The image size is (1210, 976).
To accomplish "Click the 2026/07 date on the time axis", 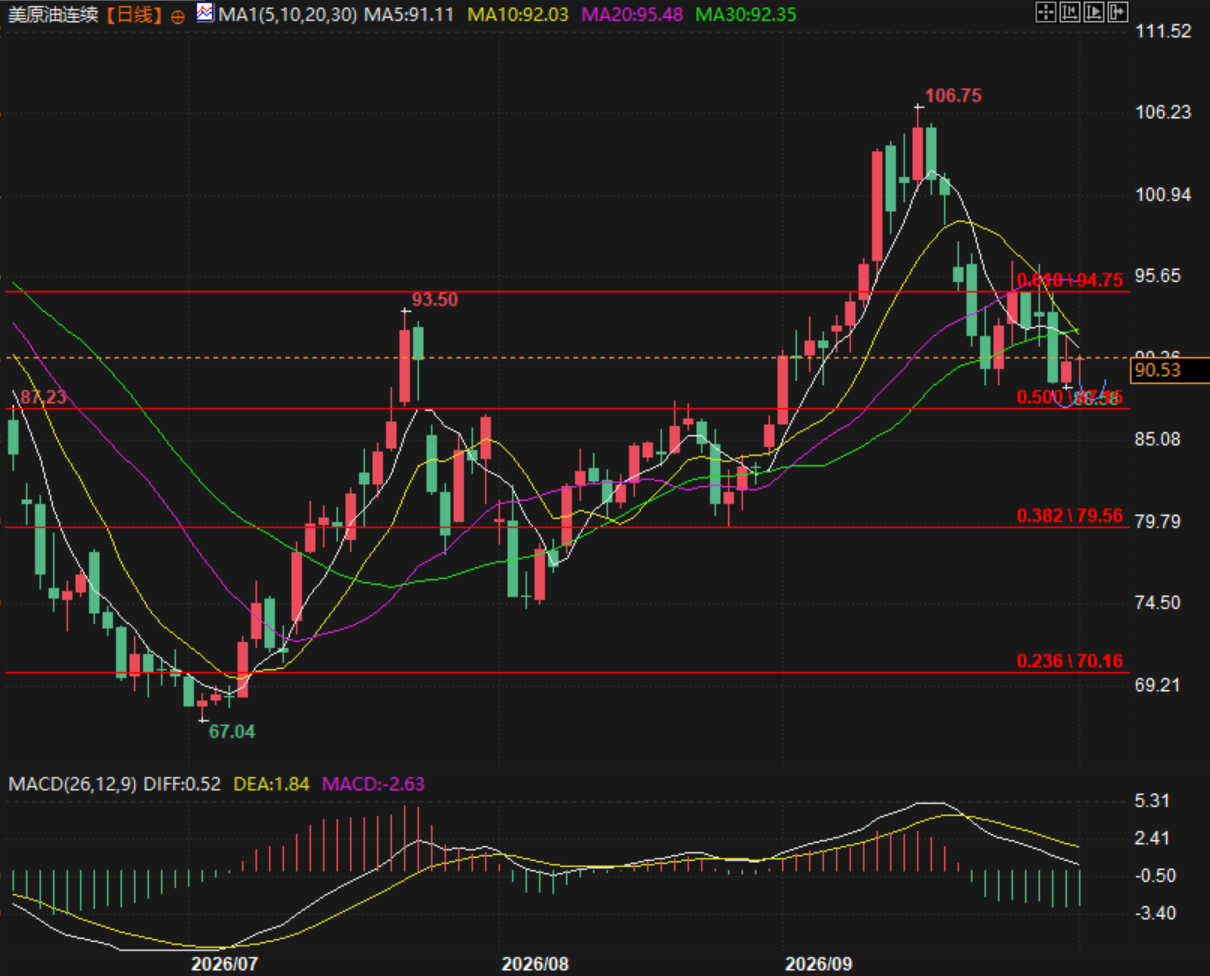I will click(224, 964).
